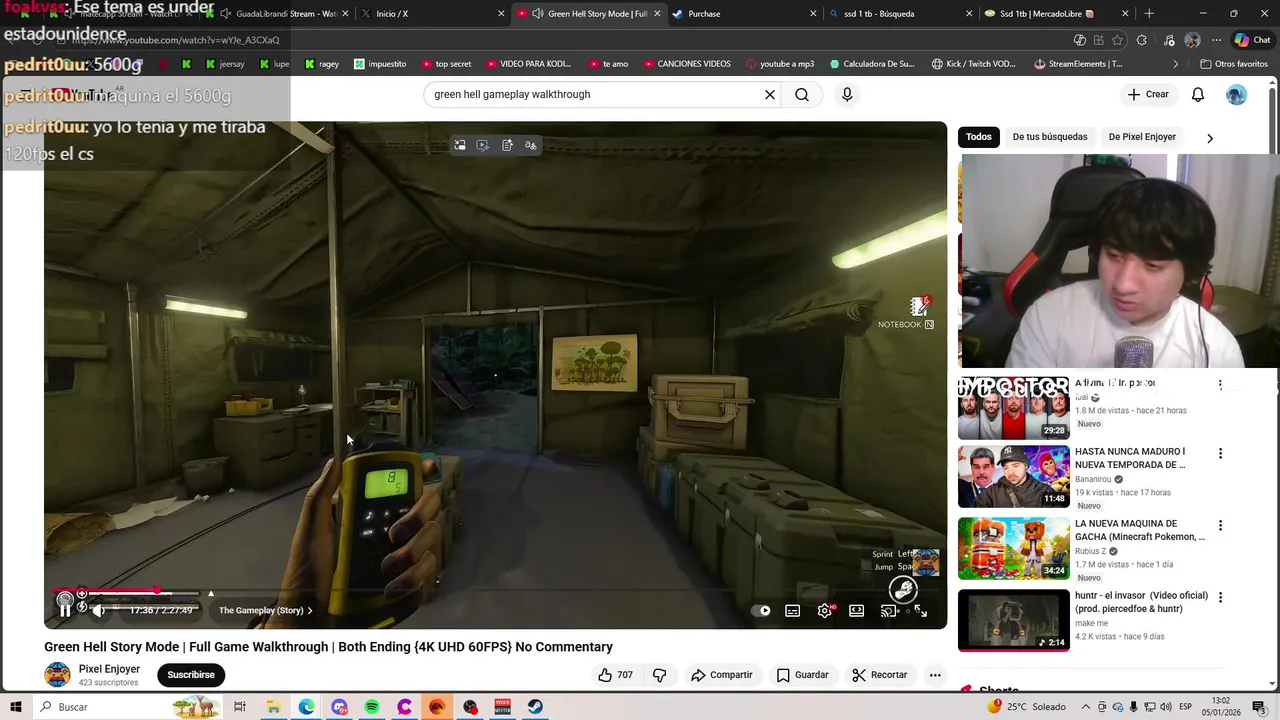
Task: Like the video with 707 likes
Action: point(615,675)
